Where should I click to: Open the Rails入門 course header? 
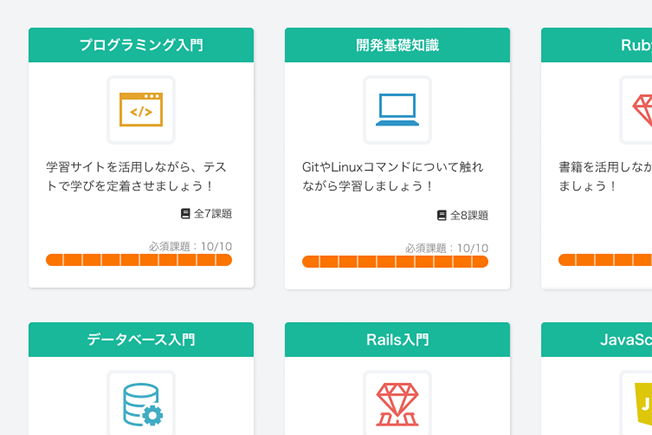coord(397,339)
